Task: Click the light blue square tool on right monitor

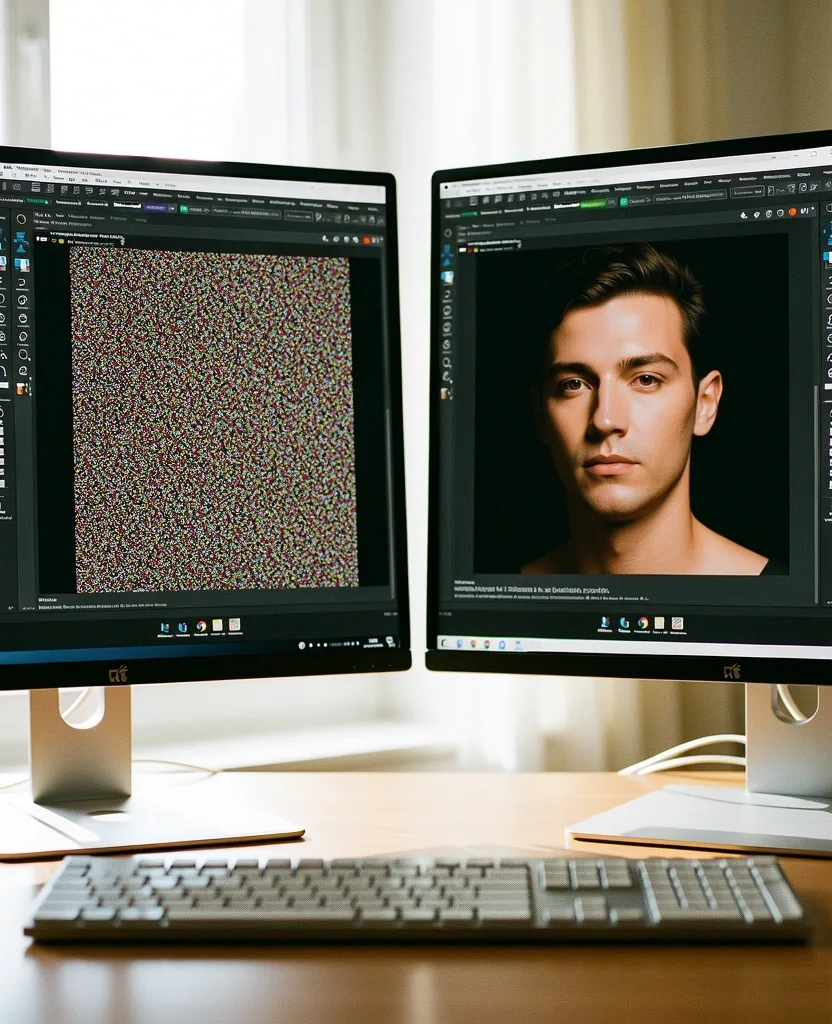Action: (448, 277)
